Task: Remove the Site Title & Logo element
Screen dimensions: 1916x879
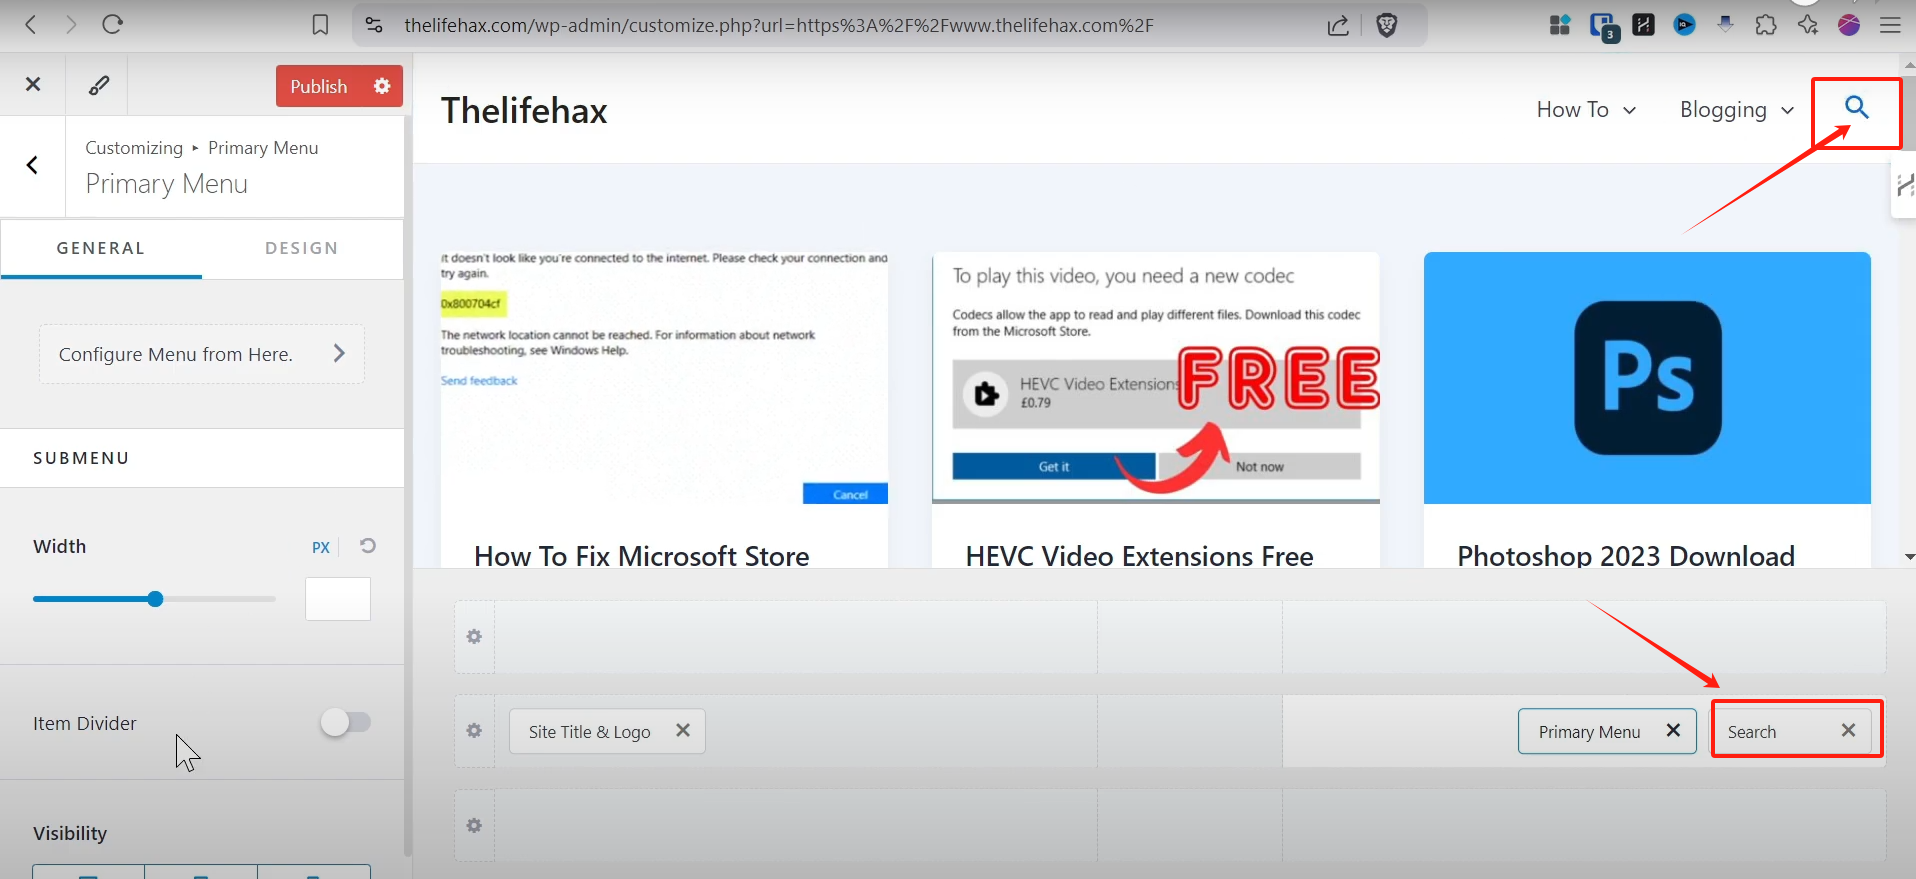Action: [x=683, y=730]
